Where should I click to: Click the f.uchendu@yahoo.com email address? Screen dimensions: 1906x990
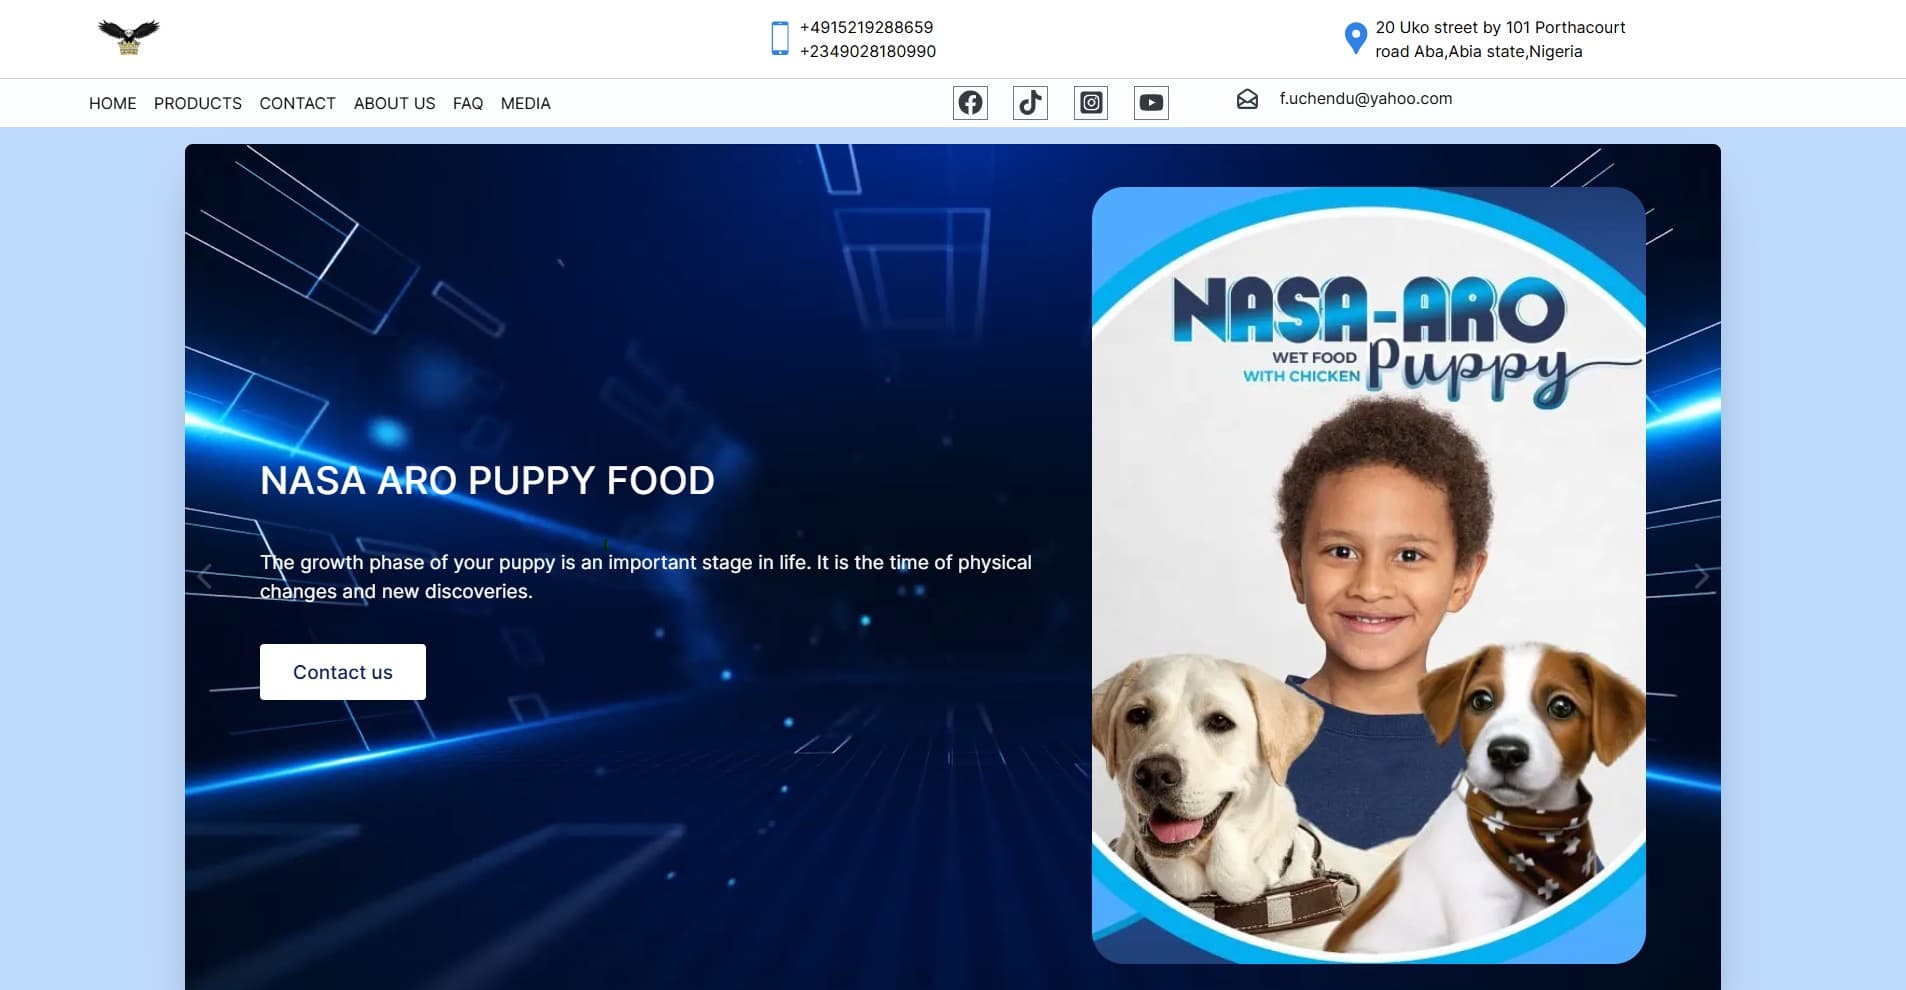(x=1365, y=99)
